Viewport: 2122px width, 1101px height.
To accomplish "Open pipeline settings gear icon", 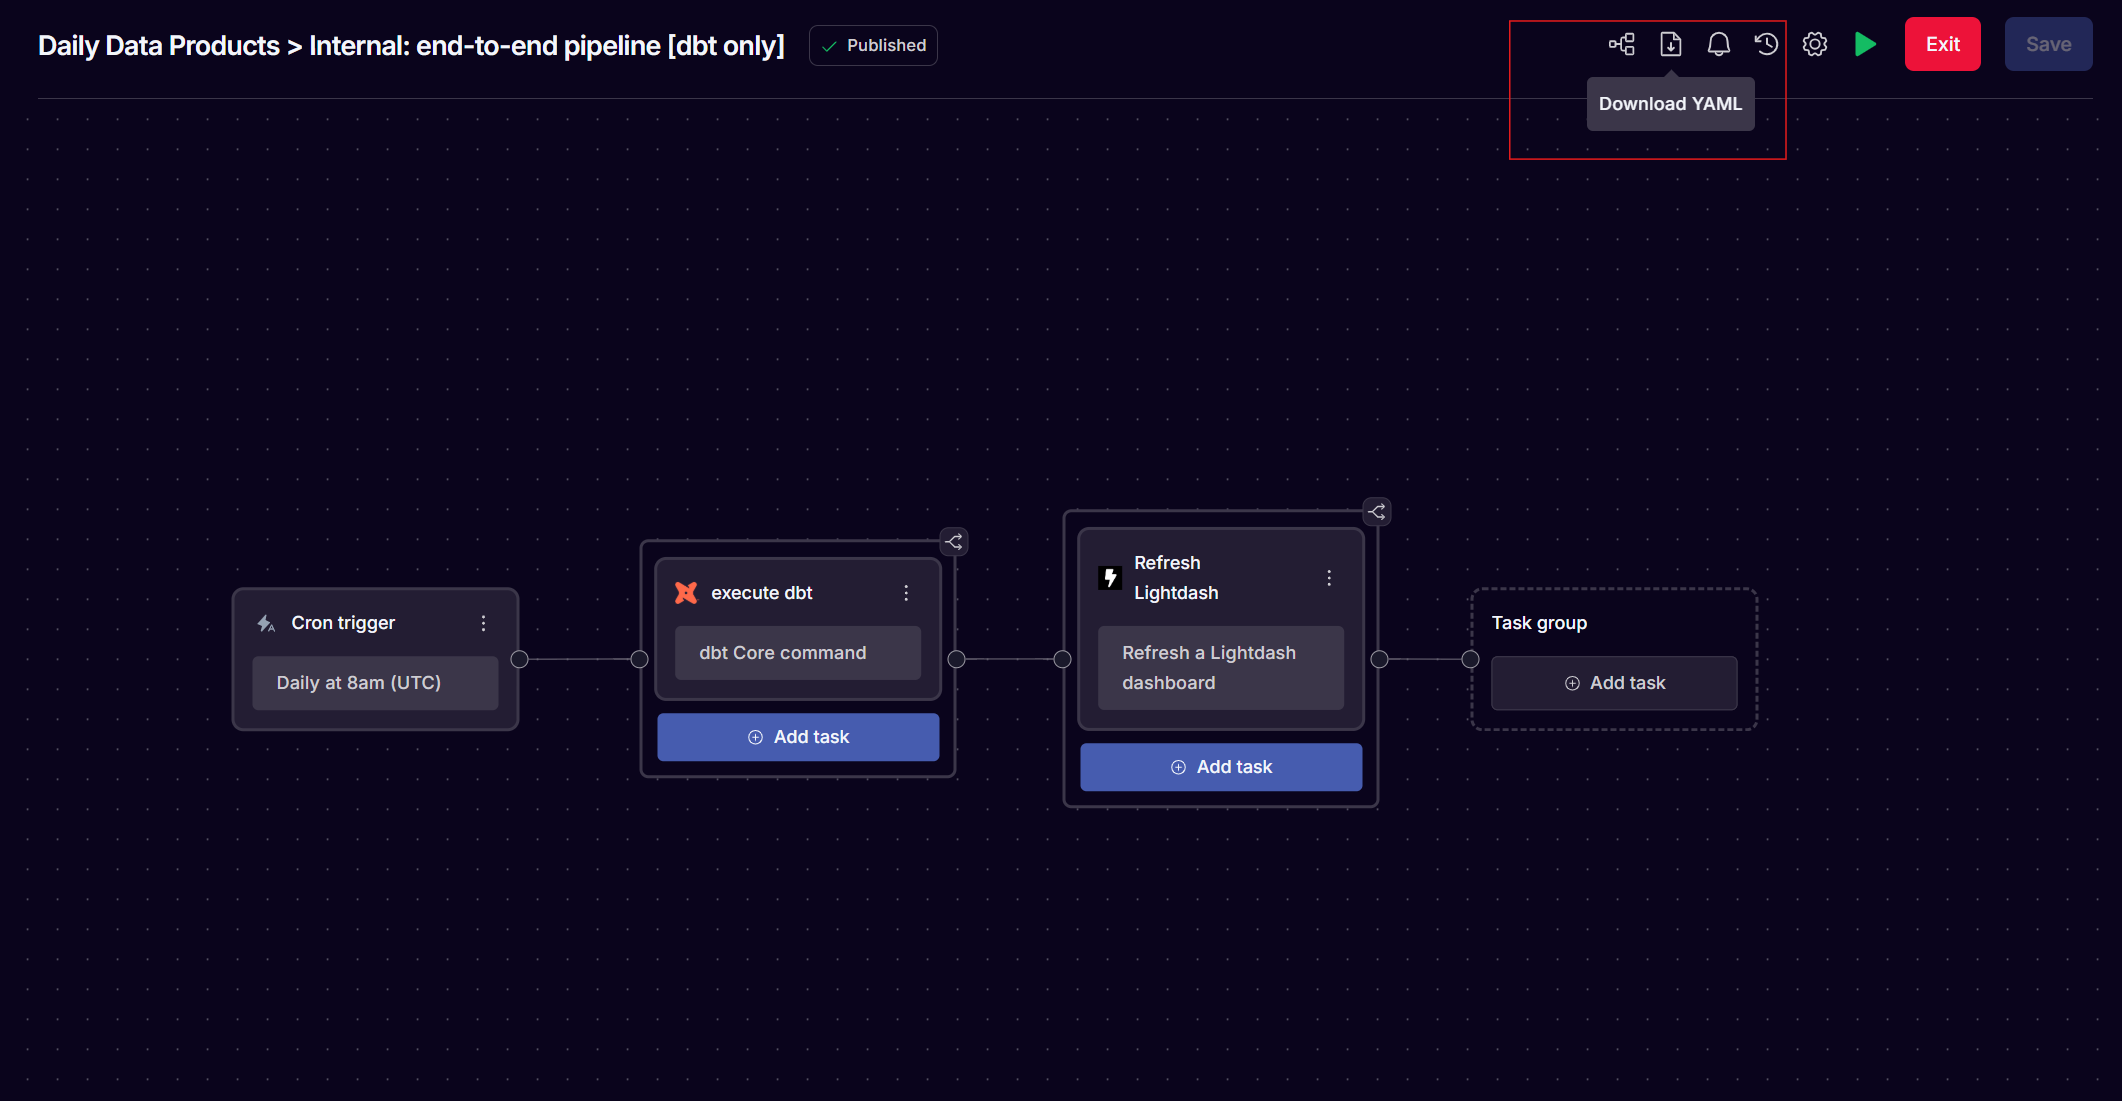I will (x=1814, y=44).
